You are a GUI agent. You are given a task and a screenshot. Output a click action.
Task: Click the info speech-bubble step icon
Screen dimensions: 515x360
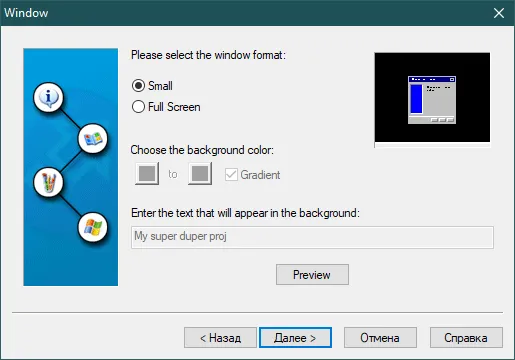pyautogui.click(x=48, y=97)
